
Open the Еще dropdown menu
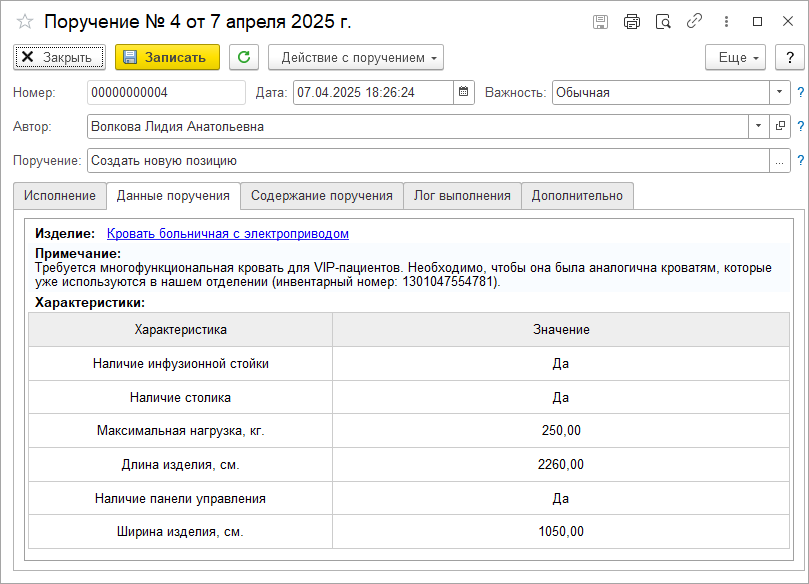[735, 57]
